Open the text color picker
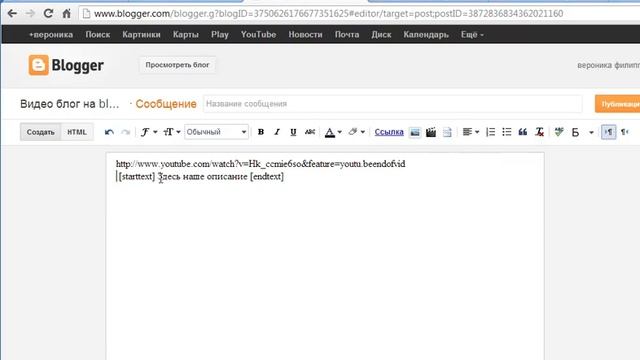 click(x=333, y=132)
